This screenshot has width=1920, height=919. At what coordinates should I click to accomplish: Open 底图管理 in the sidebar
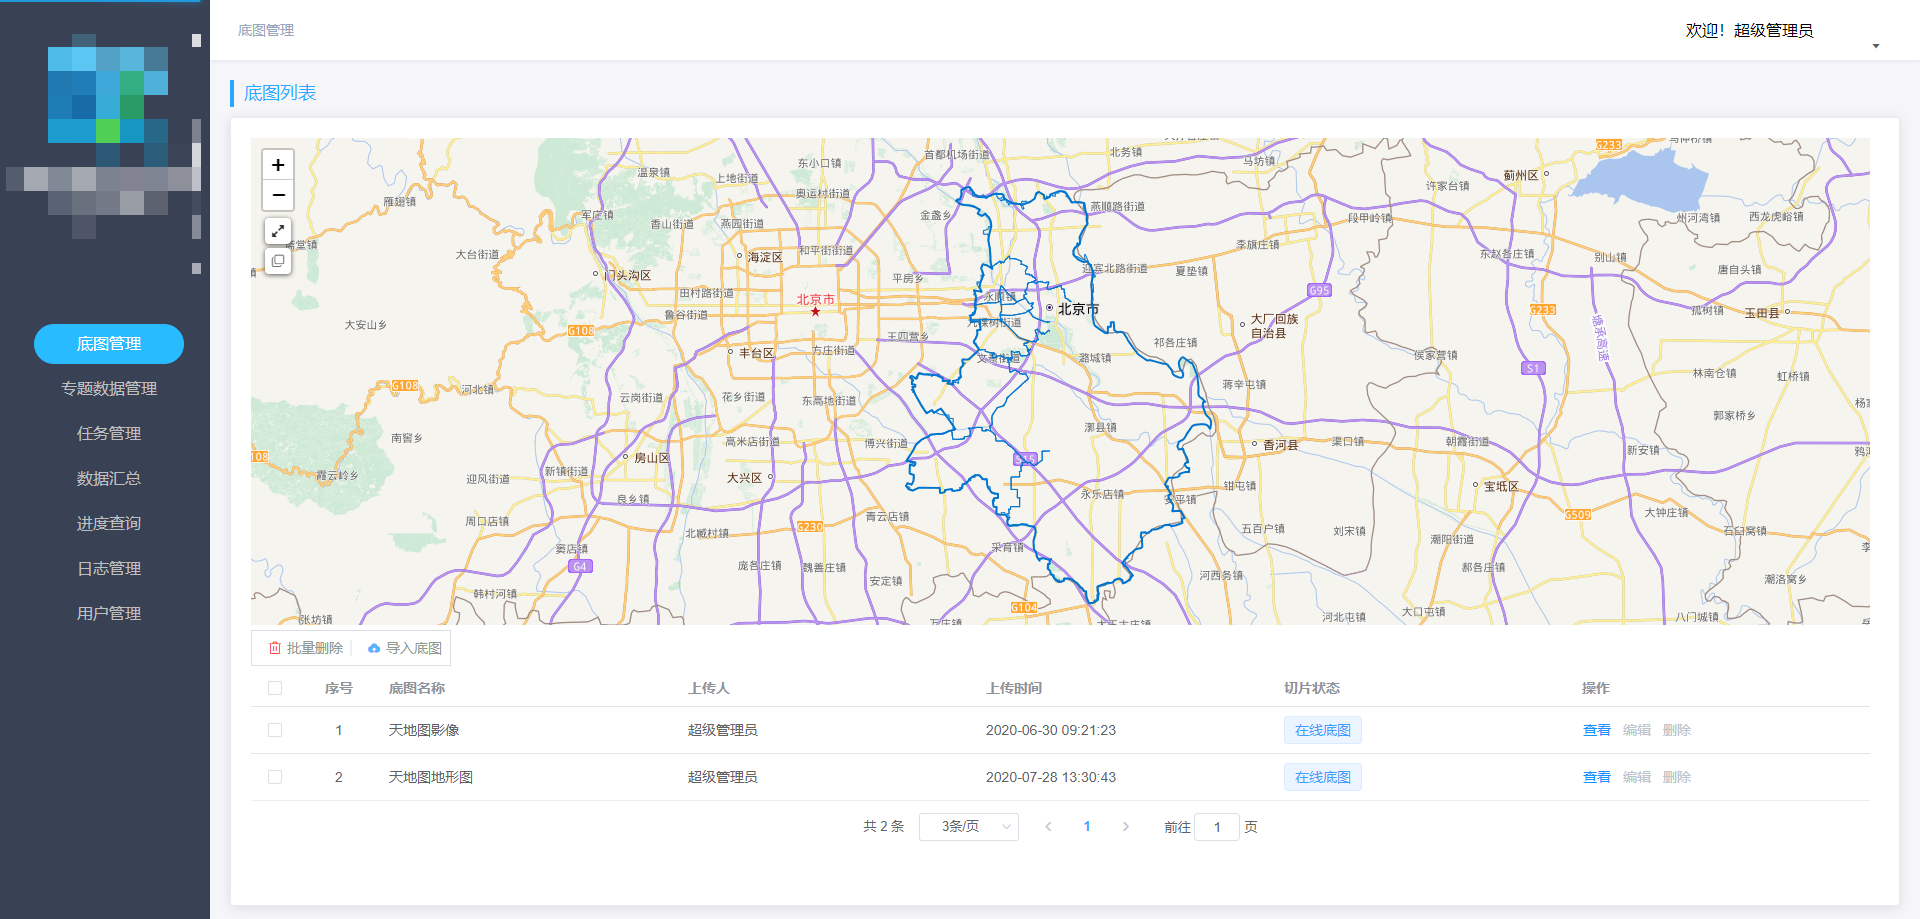[109, 344]
